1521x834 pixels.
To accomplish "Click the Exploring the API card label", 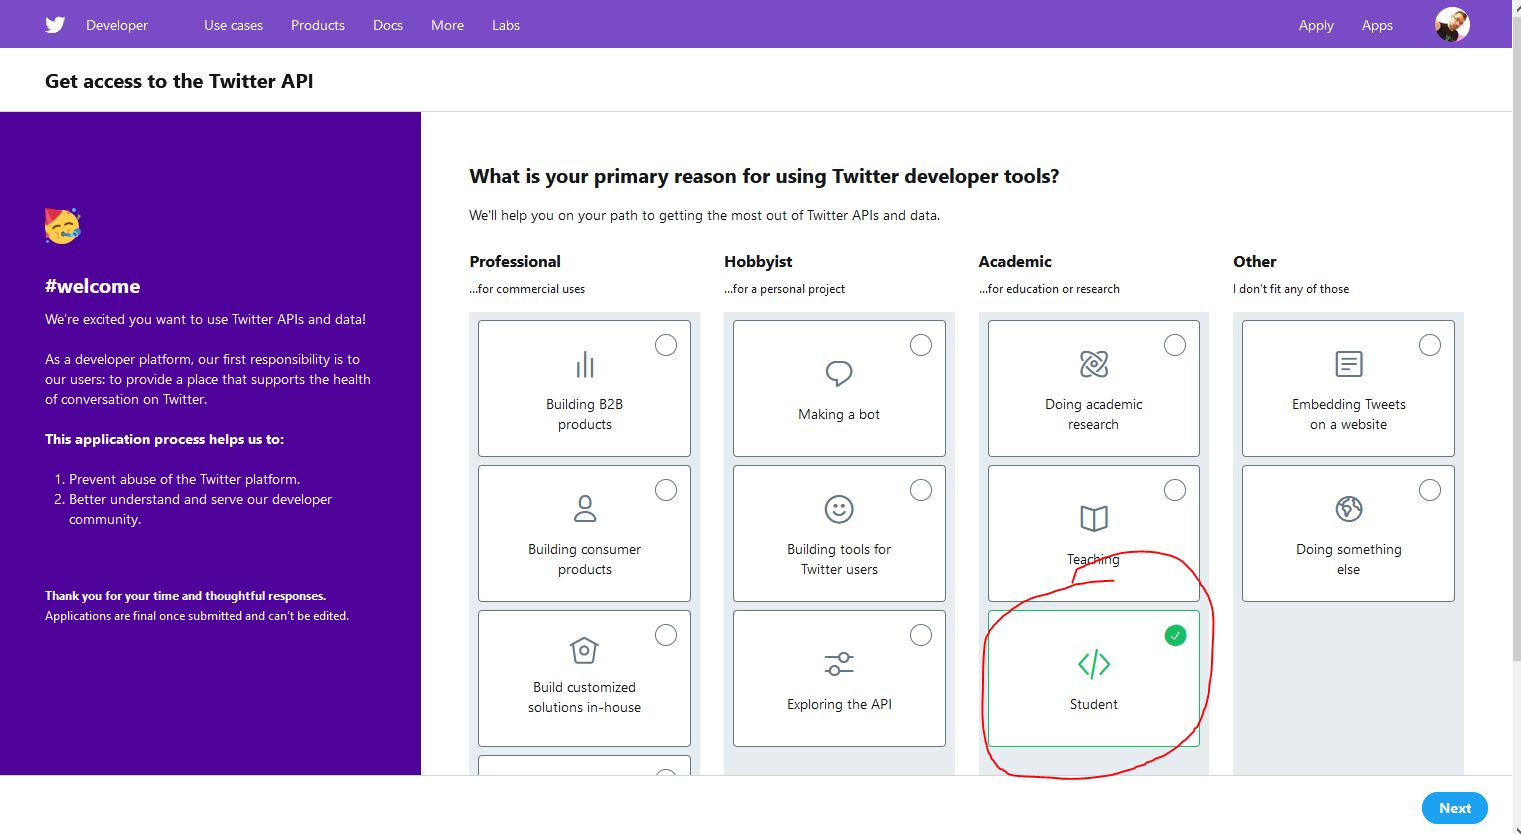I will (839, 704).
